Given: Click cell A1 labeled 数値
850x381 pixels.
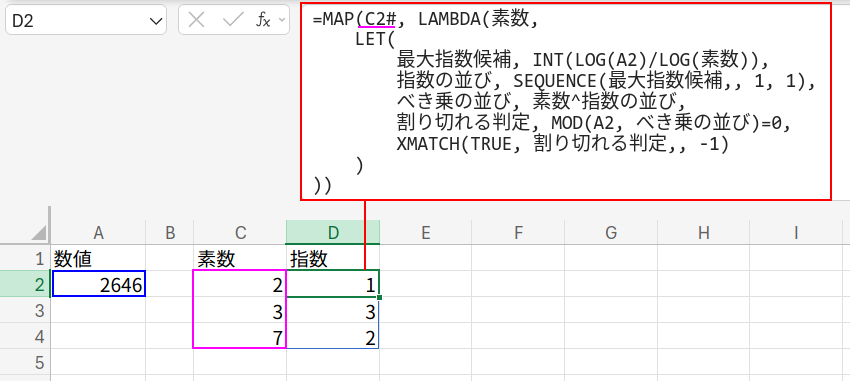Looking at the screenshot, I should [98, 259].
